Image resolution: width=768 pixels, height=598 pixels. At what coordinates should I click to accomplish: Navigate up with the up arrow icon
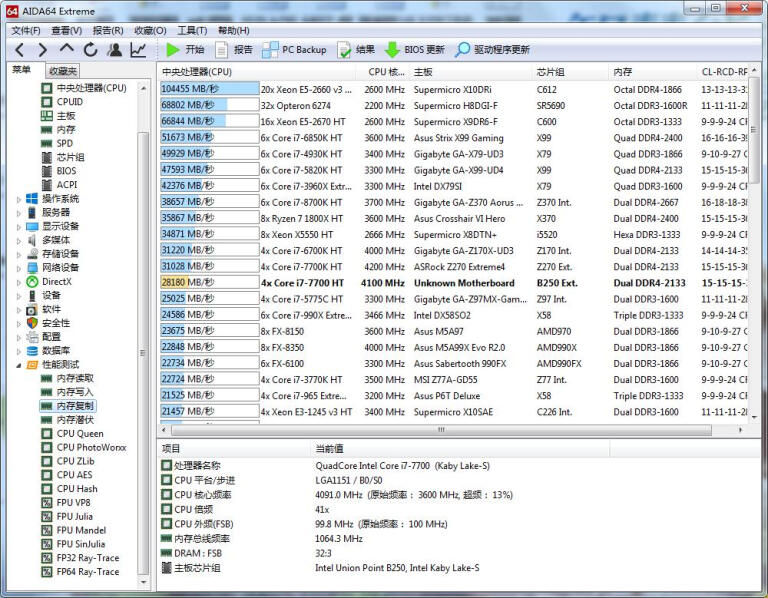click(66, 49)
